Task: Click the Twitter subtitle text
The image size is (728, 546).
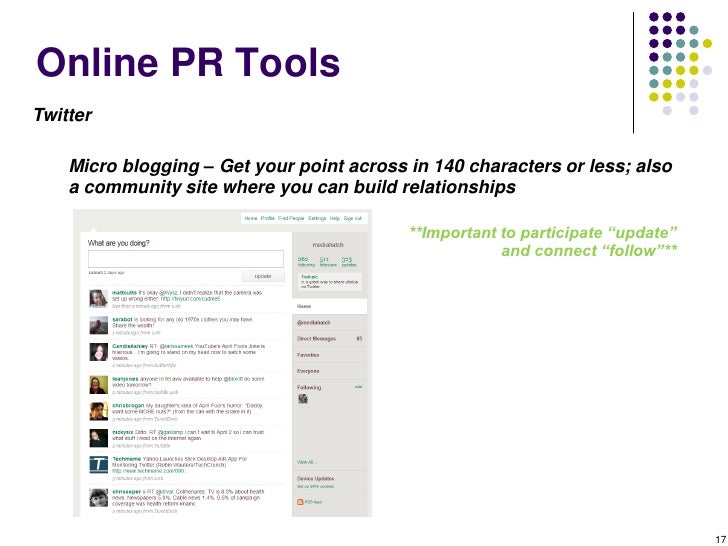Action: point(63,115)
